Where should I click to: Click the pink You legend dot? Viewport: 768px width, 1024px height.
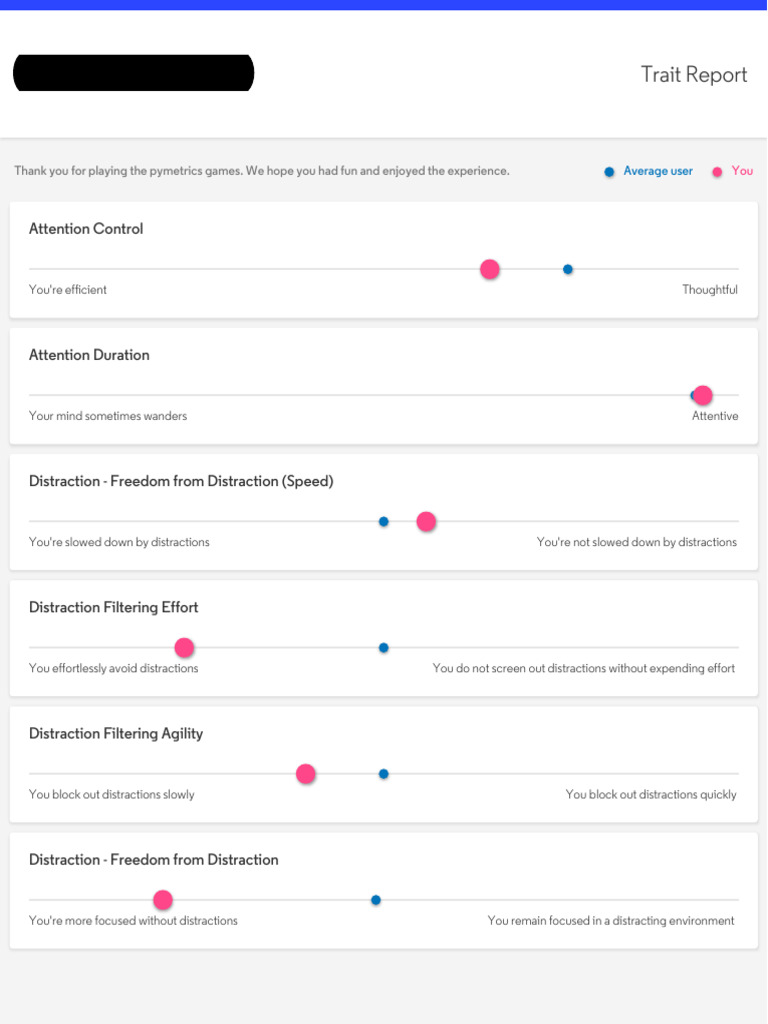tap(717, 172)
